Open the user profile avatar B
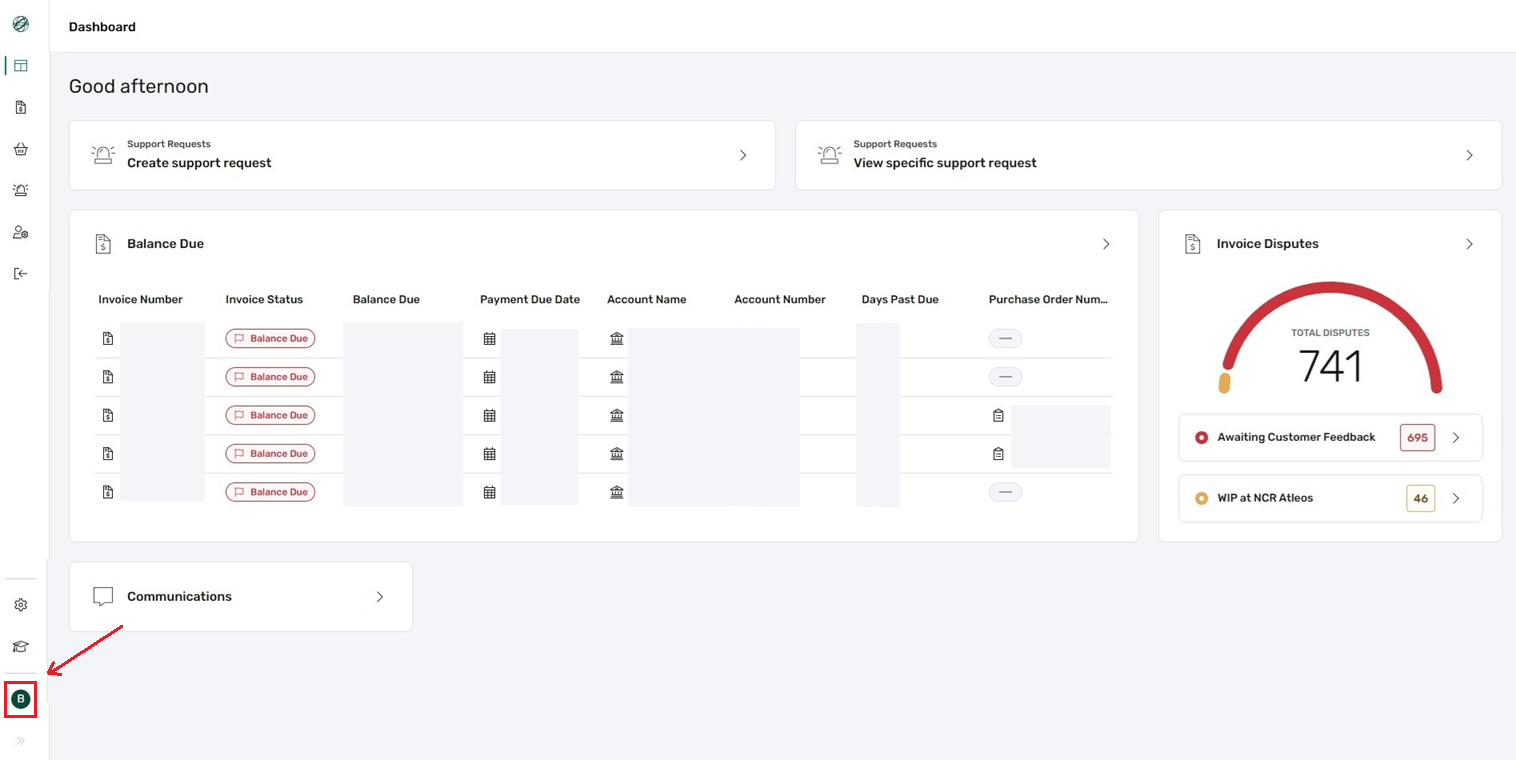Screen dimensions: 1516x760 pyautogui.click(x=20, y=698)
